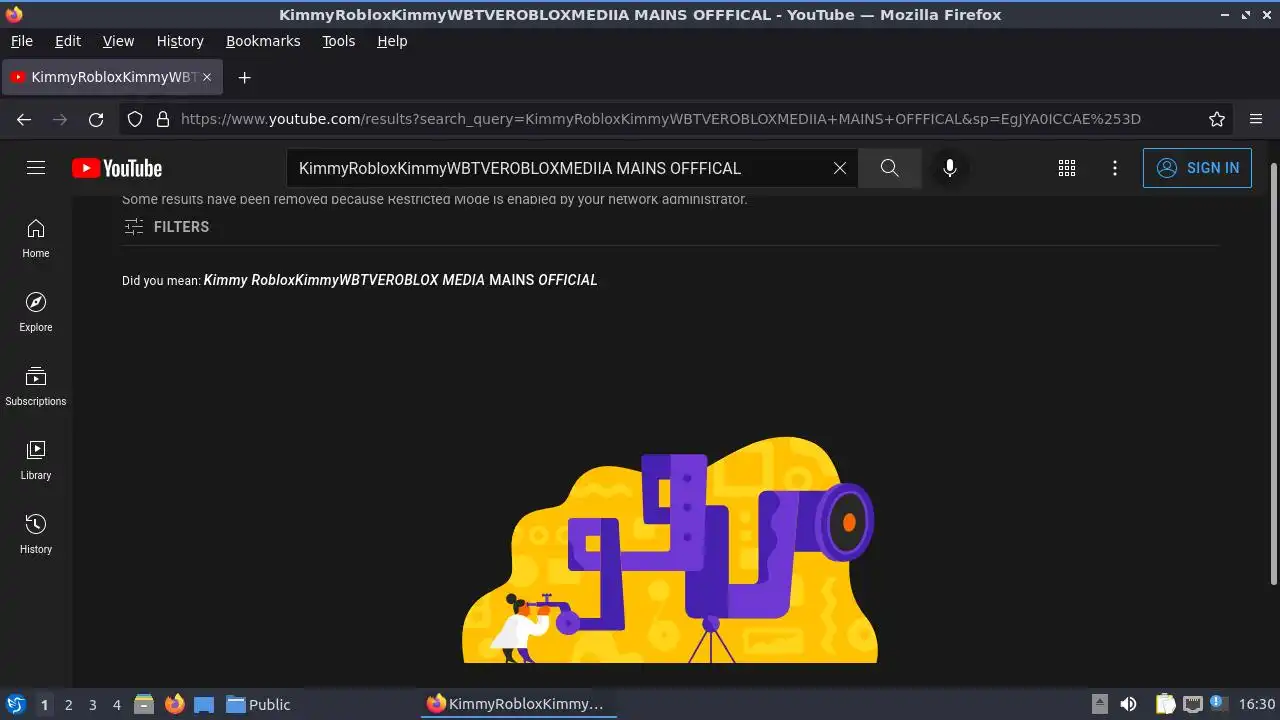This screenshot has width=1280, height=720.
Task: Open the Help menu
Action: click(392, 41)
